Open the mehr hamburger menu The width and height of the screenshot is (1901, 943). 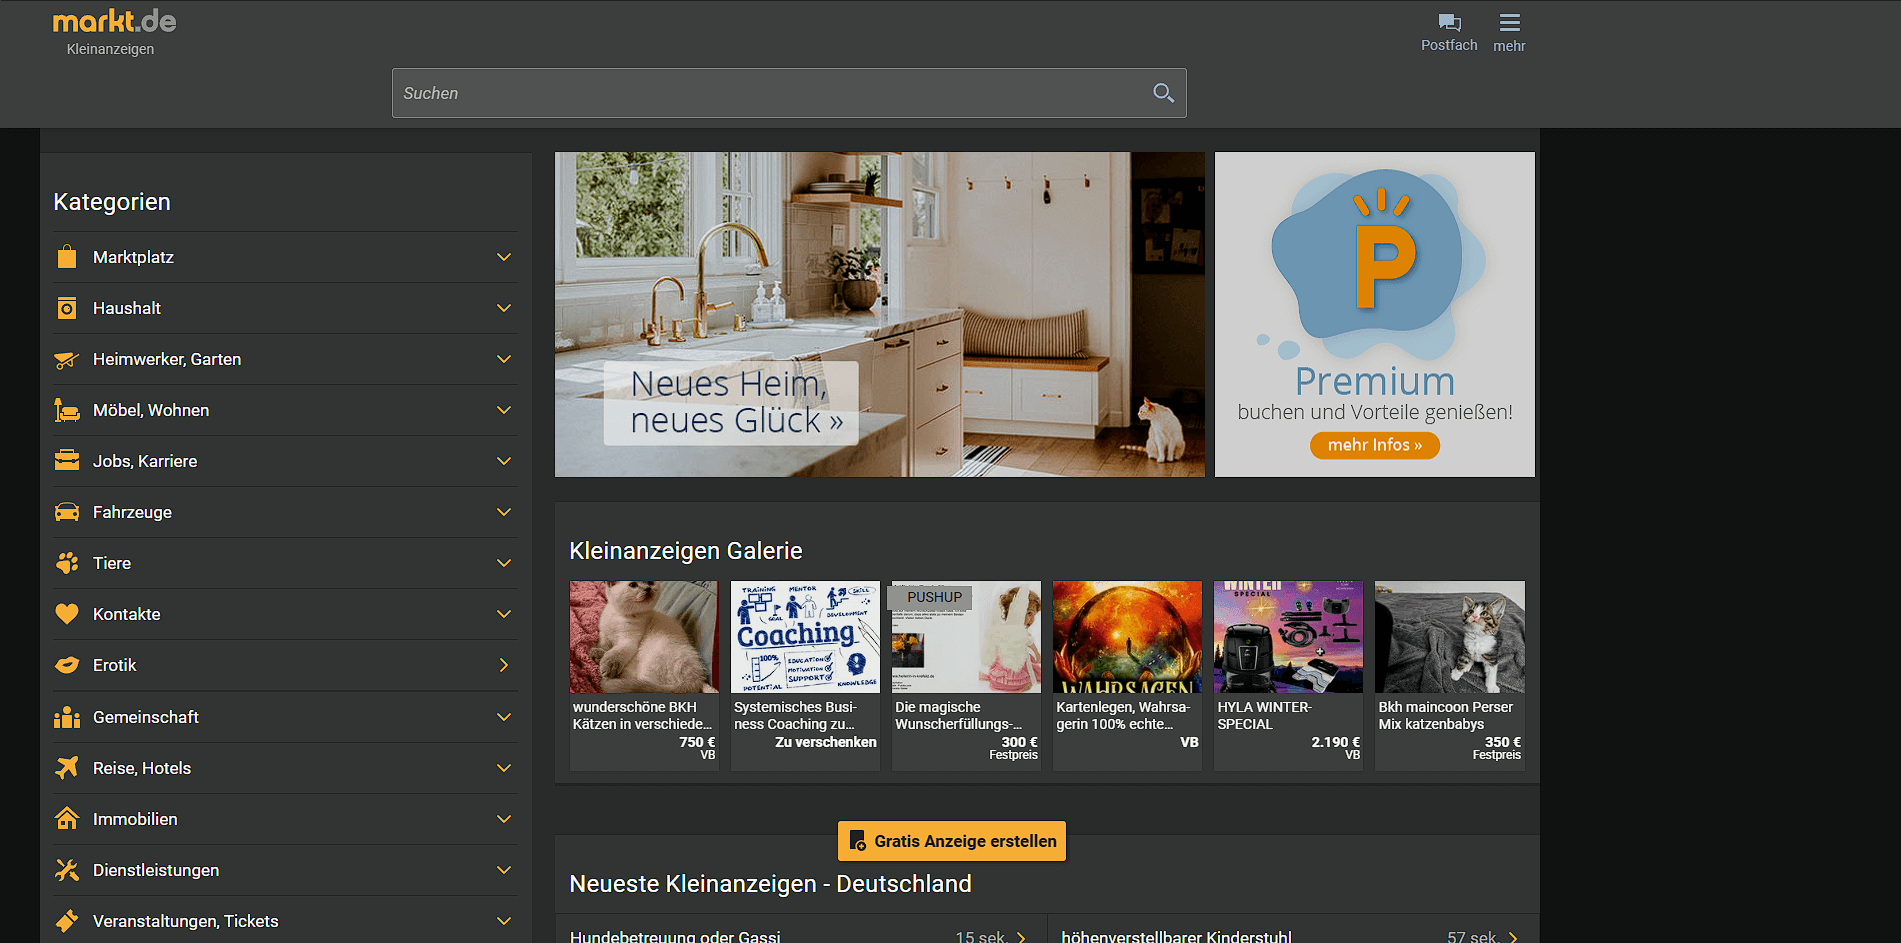[x=1509, y=23]
